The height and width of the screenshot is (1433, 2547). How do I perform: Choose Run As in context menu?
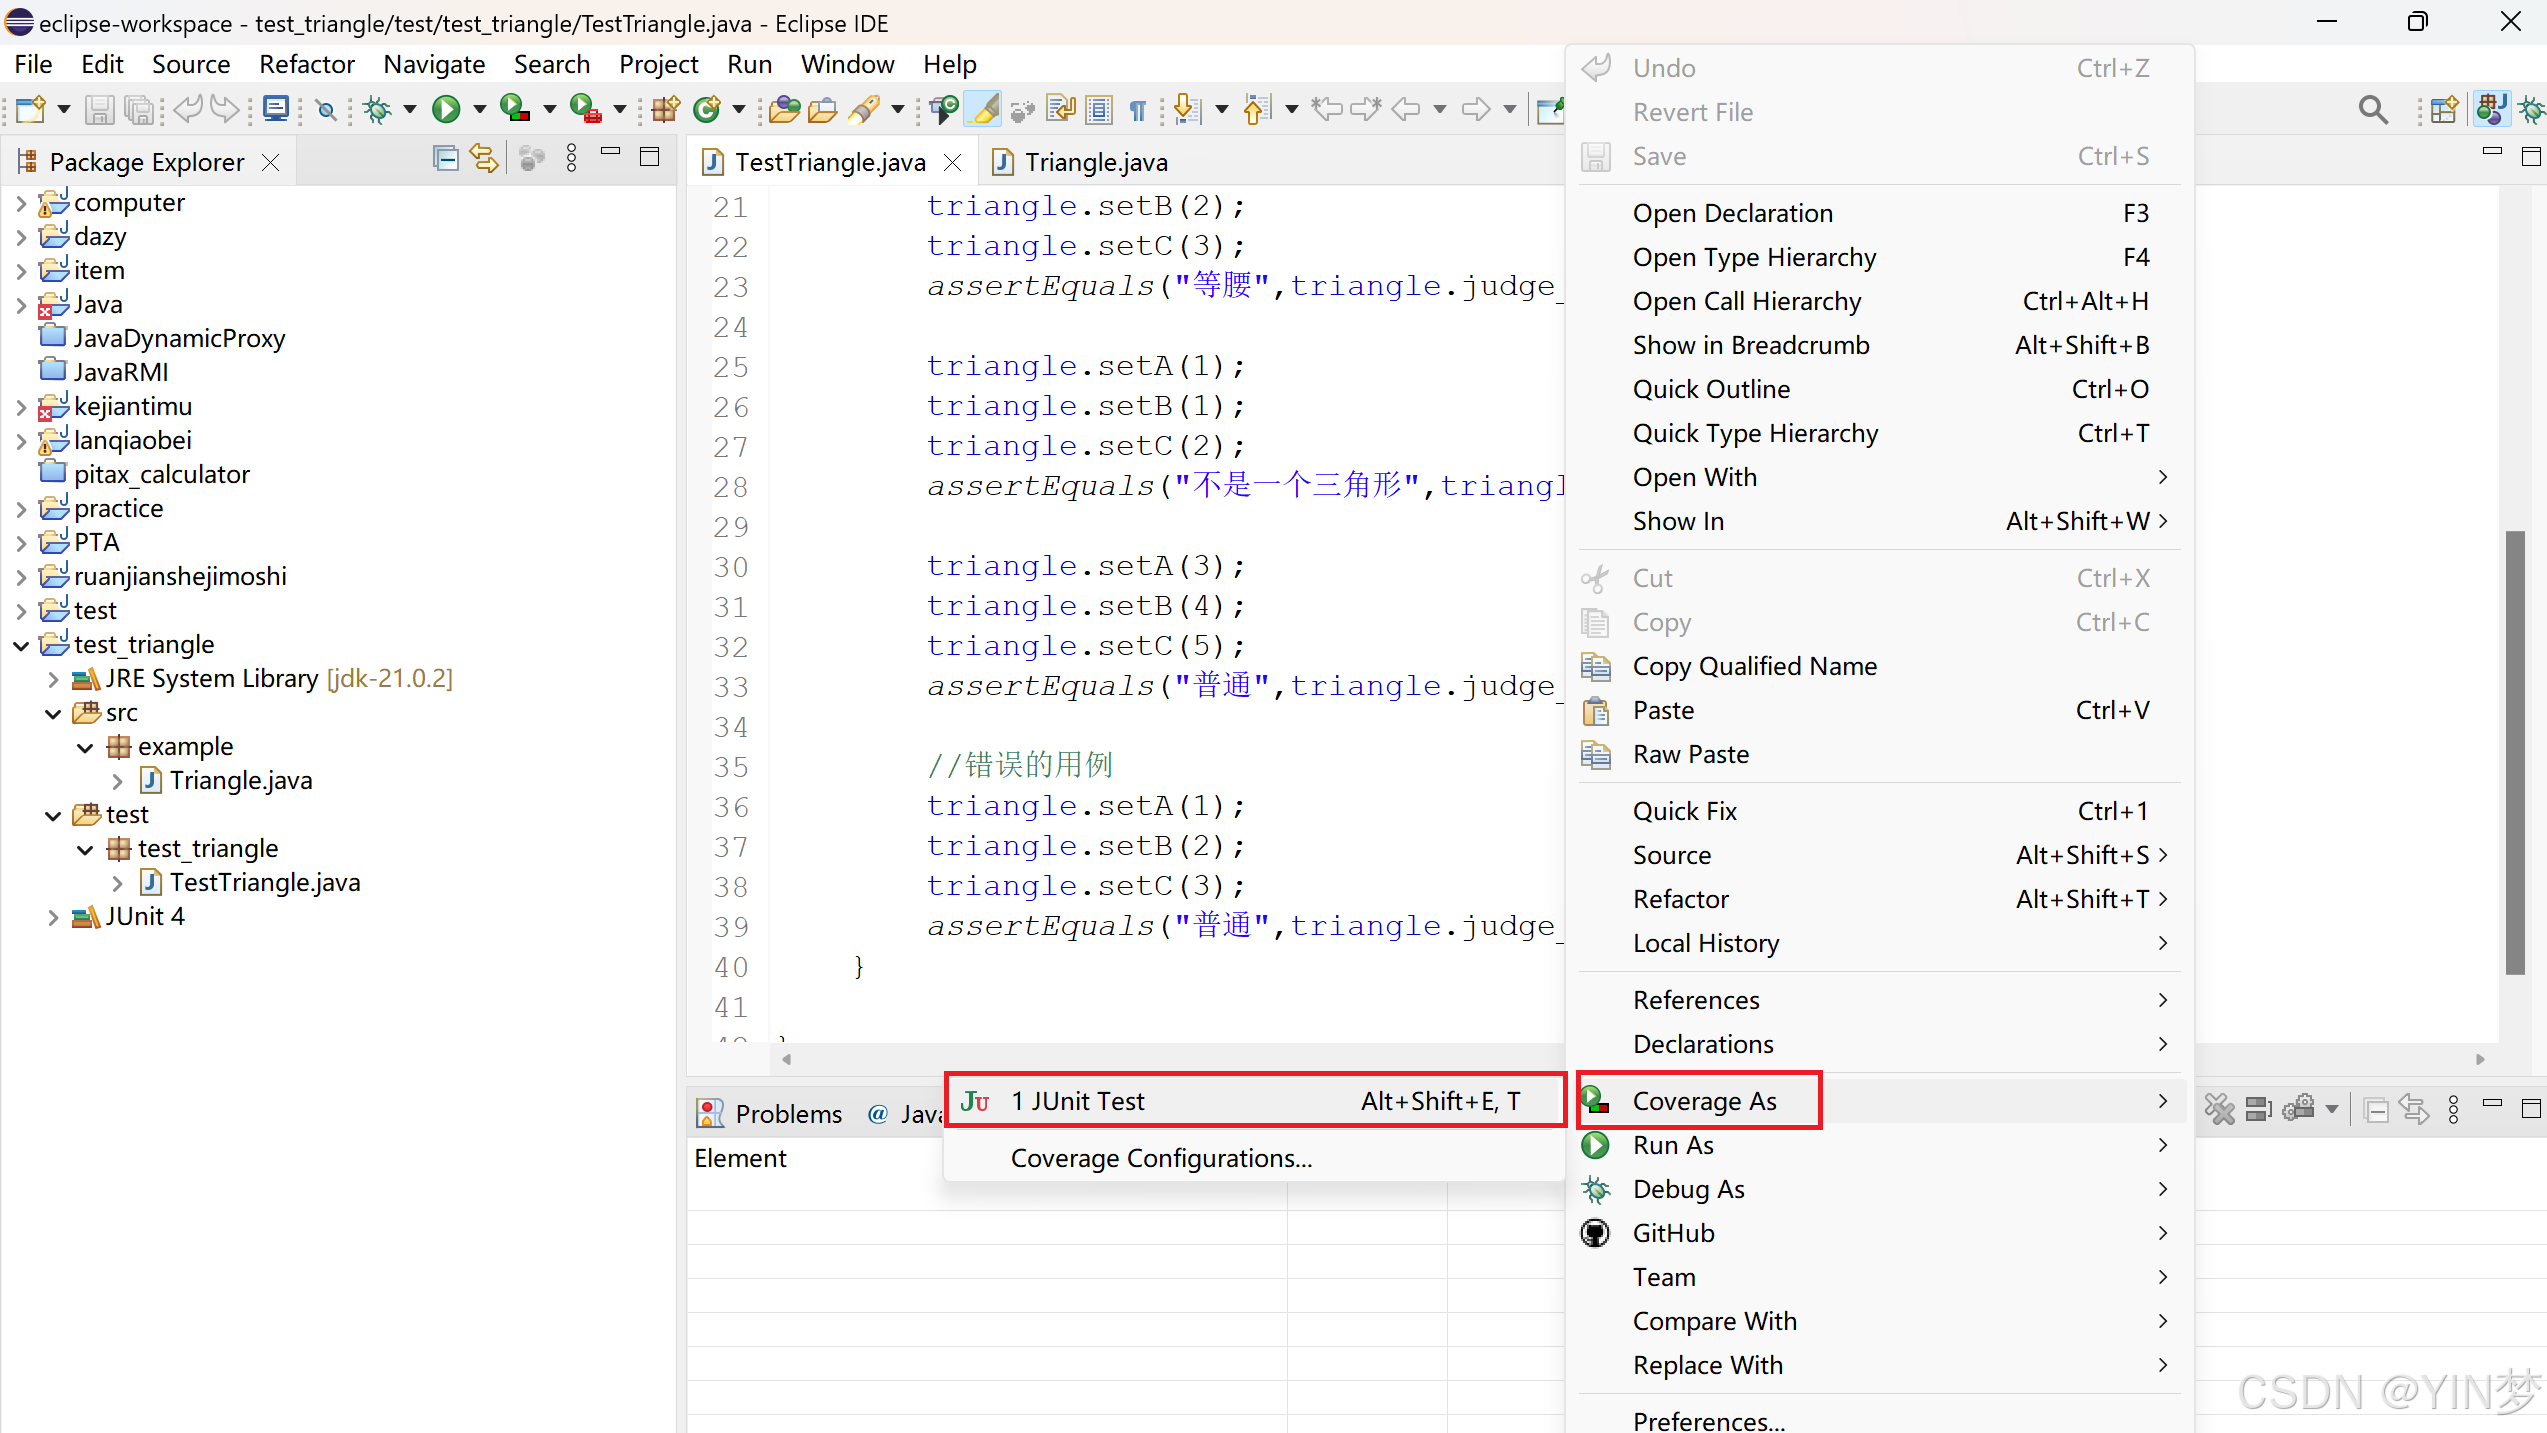pos(1673,1145)
